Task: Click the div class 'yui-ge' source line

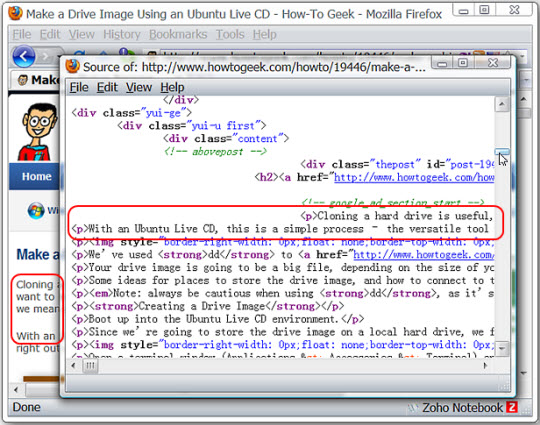Action: pyautogui.click(x=131, y=113)
